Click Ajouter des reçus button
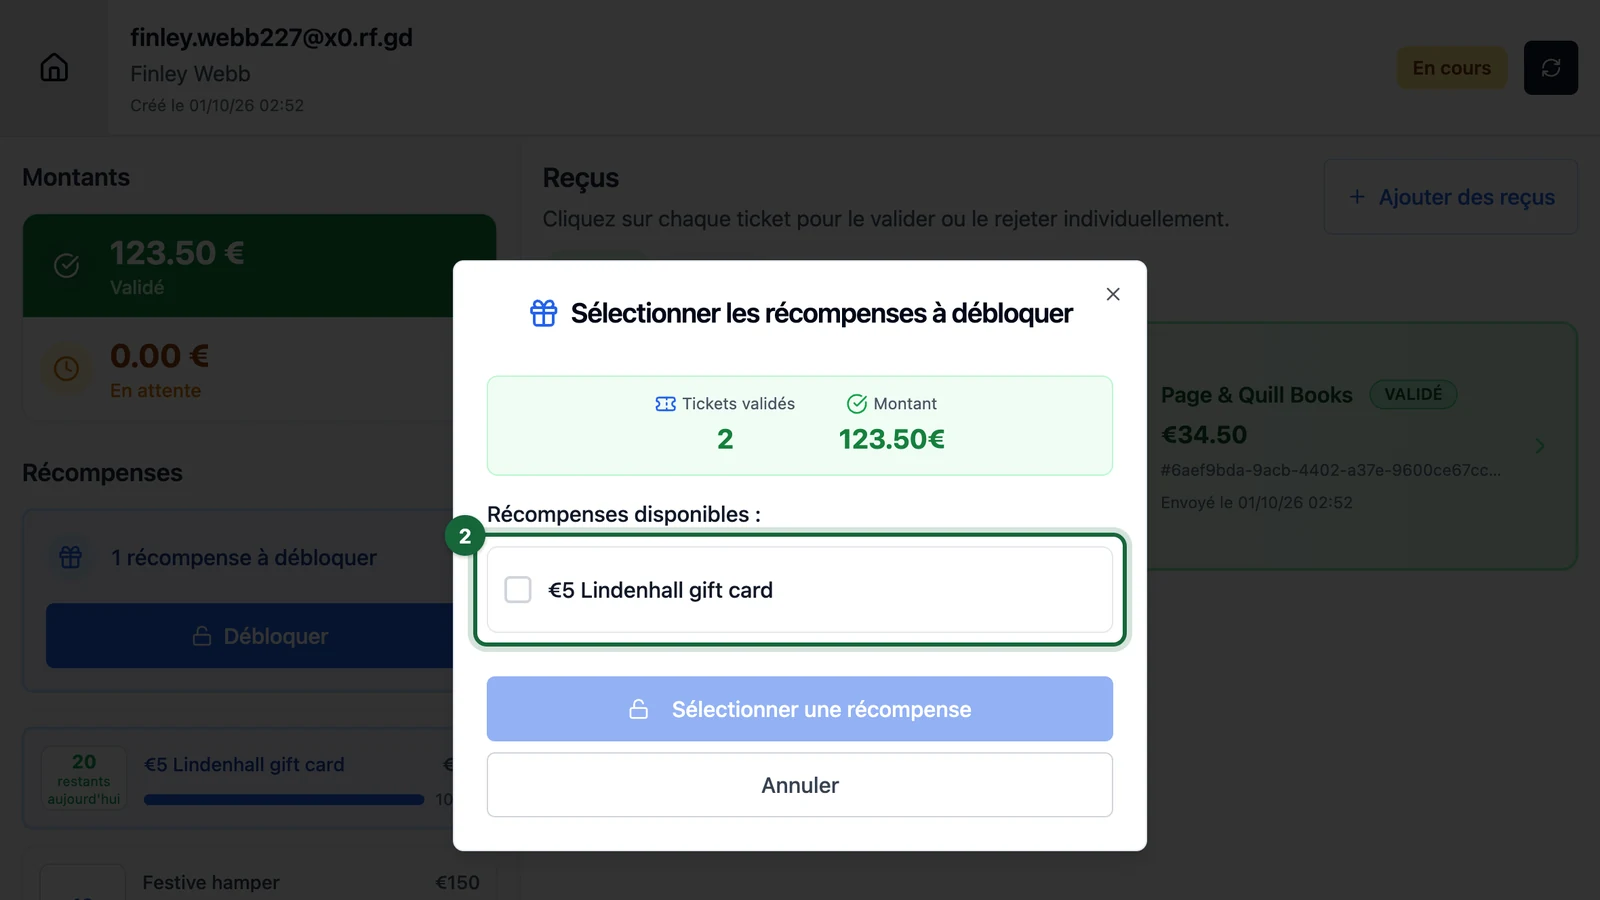The height and width of the screenshot is (900, 1600). 1451,197
